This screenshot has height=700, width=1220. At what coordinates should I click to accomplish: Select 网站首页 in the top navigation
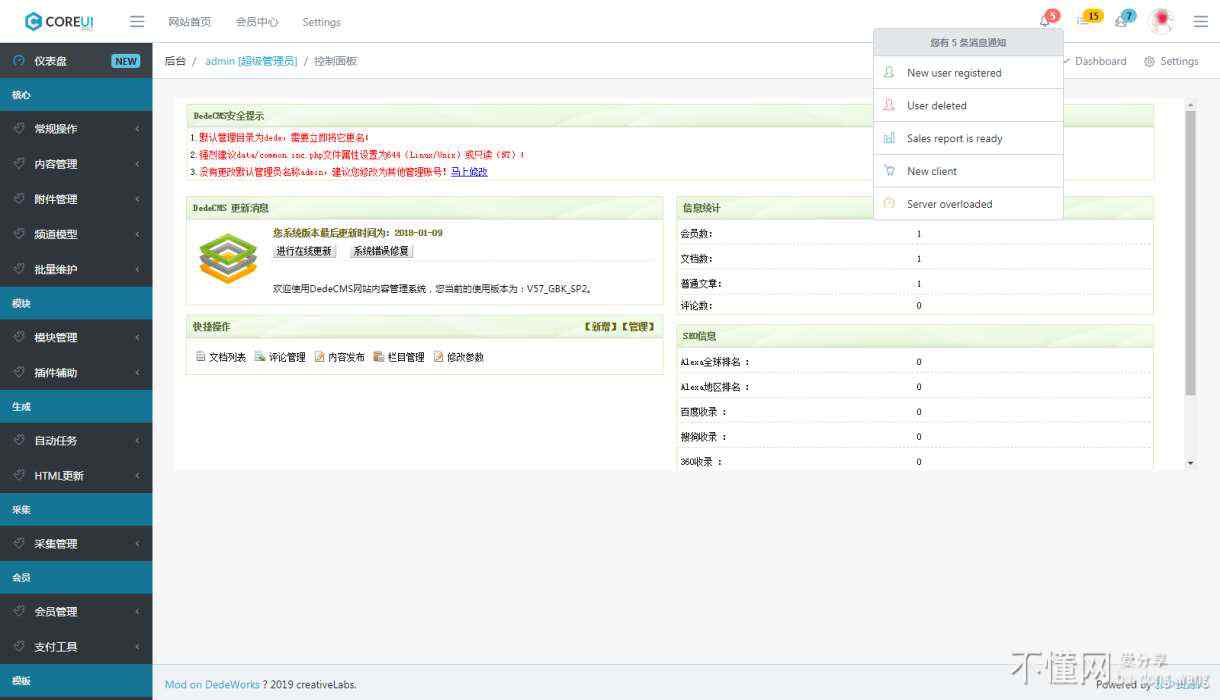tap(189, 22)
